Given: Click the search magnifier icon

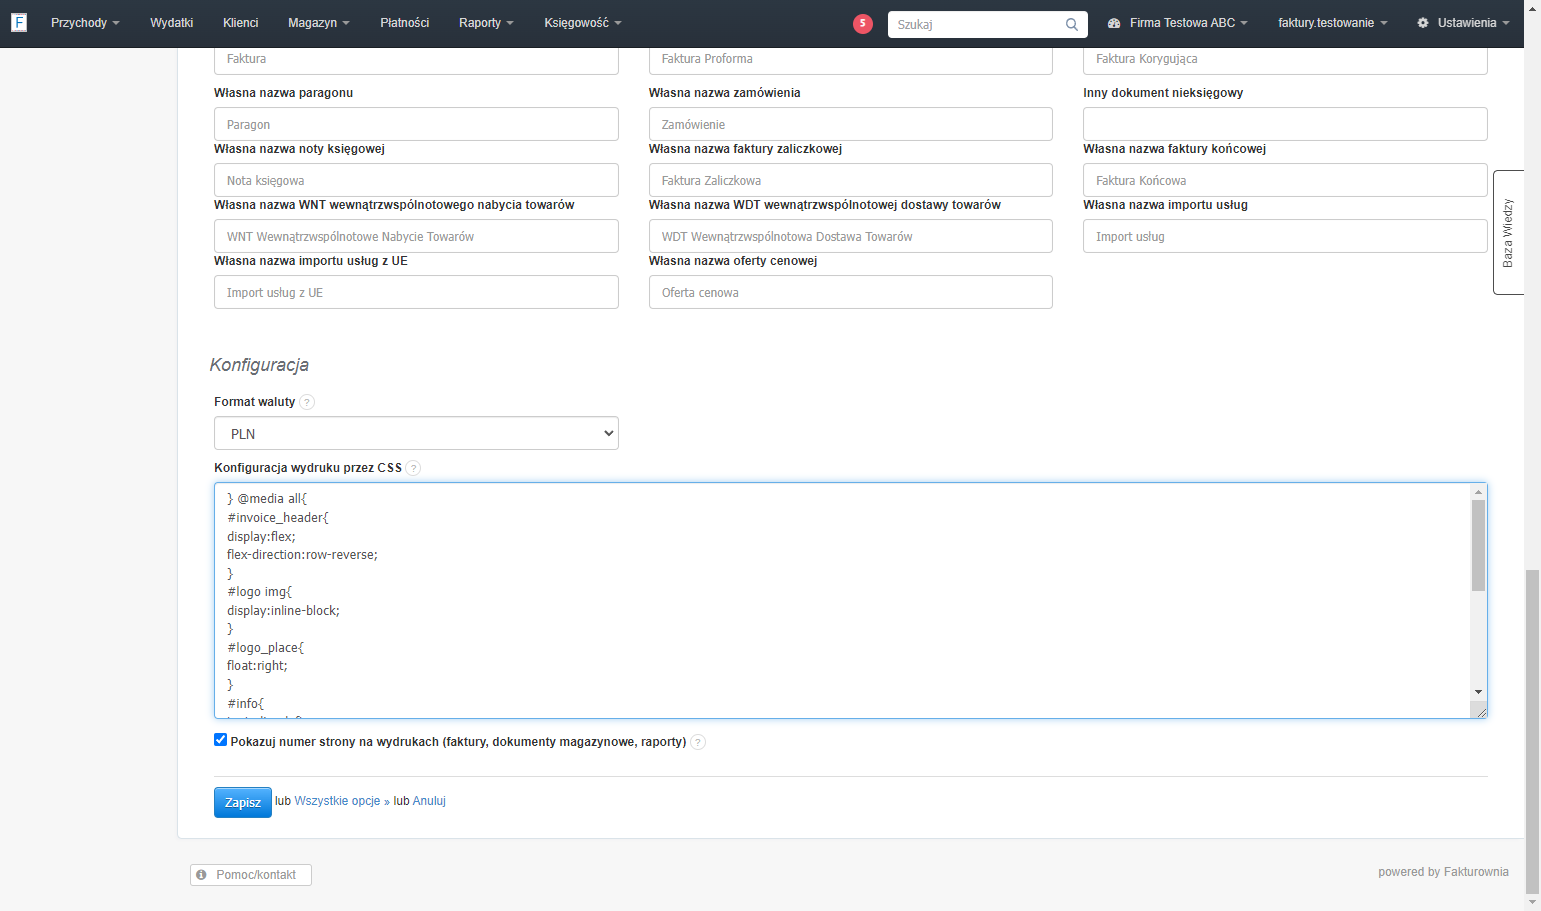Looking at the screenshot, I should [1072, 24].
